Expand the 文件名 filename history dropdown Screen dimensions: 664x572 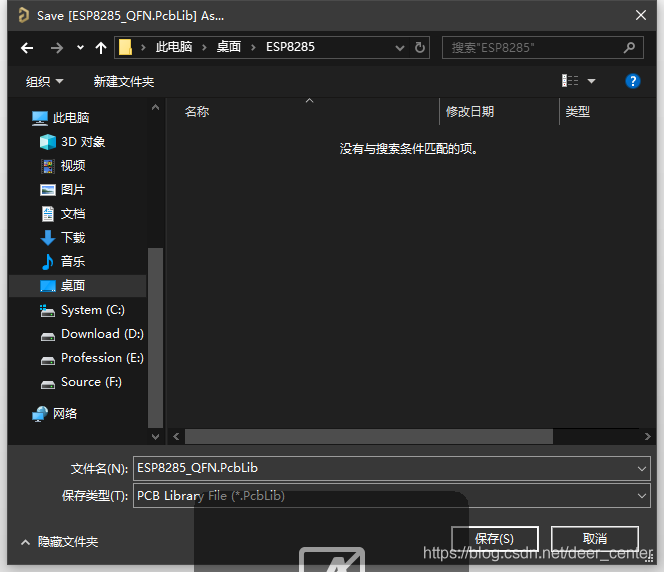[641, 468]
